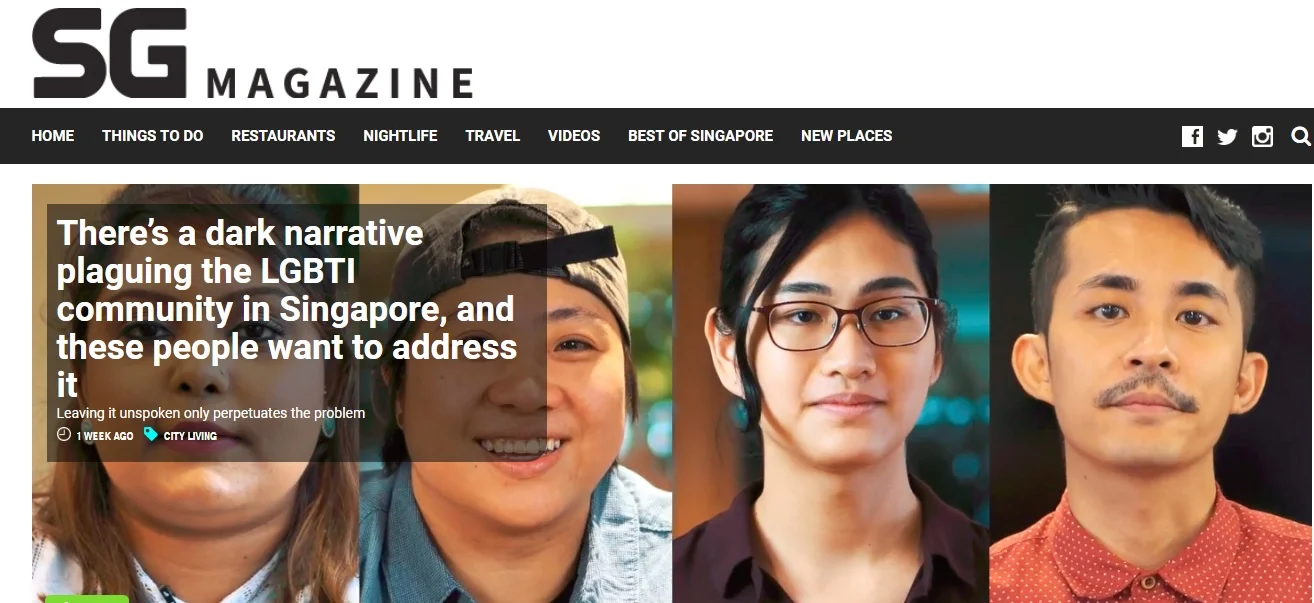Image resolution: width=1314 pixels, height=603 pixels.
Task: Open the LGBTI community article headline
Action: [x=287, y=308]
